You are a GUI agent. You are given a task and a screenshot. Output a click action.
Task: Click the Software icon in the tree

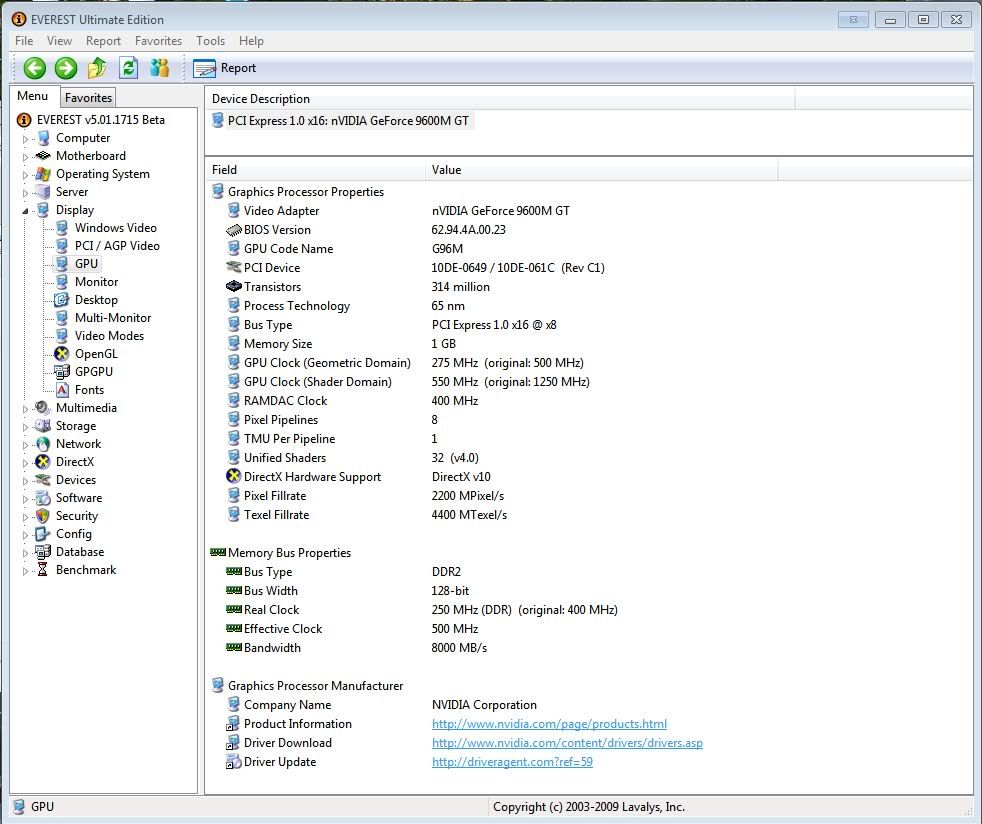pos(43,498)
